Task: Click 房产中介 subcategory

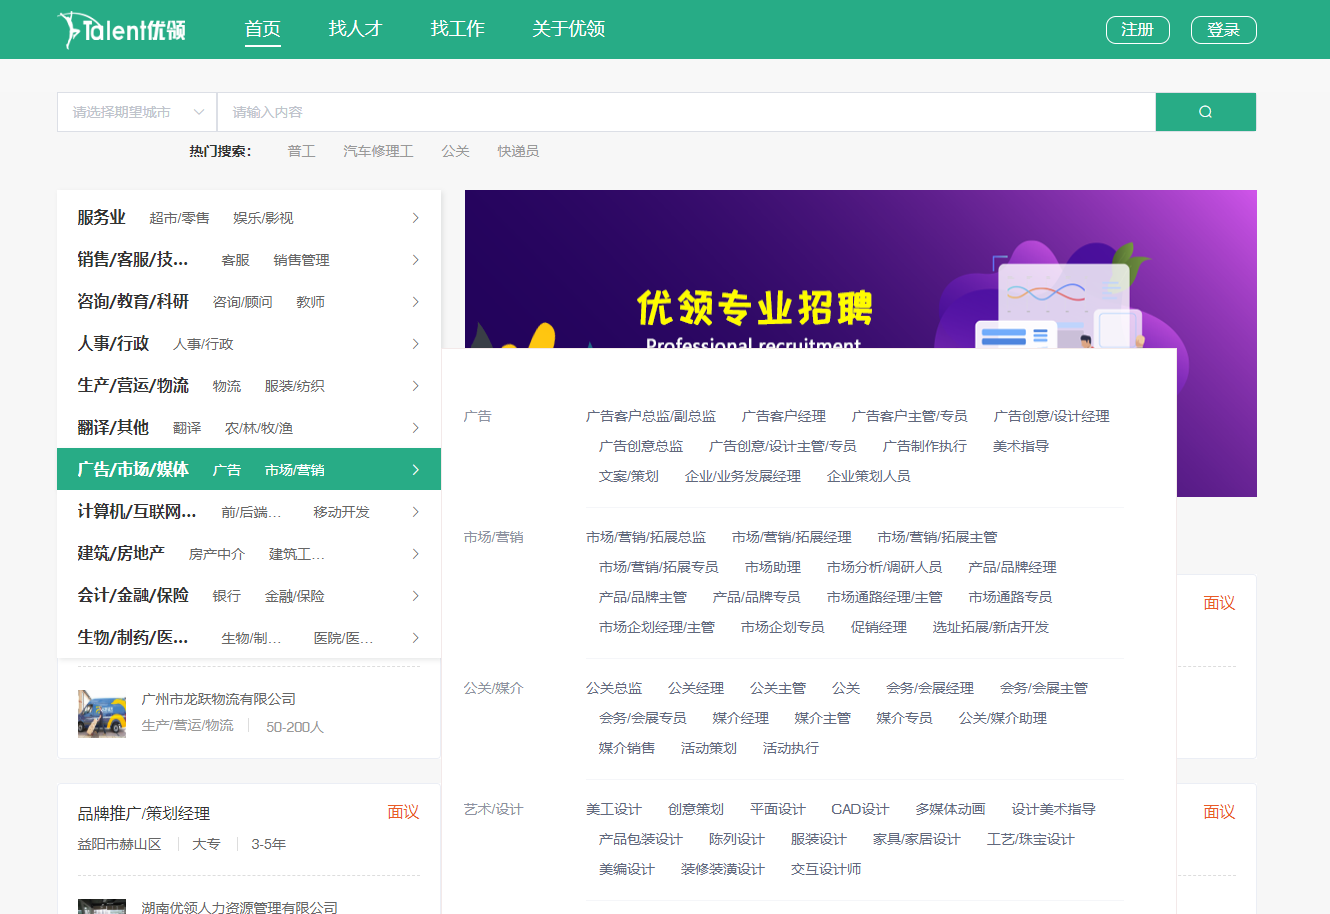Action: click(217, 554)
